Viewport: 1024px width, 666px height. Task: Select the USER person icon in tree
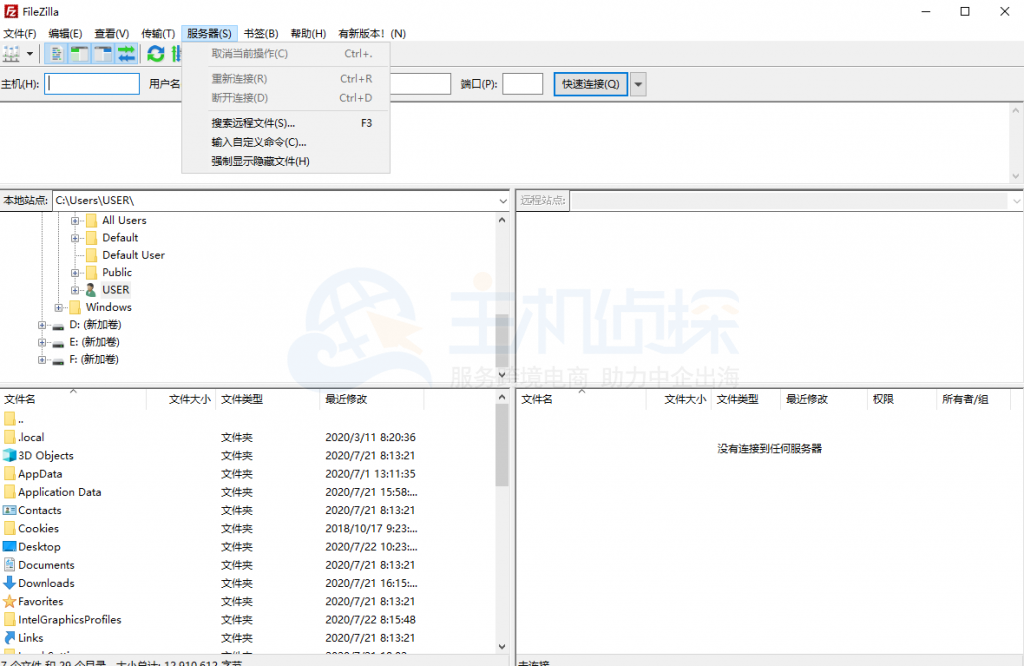point(91,290)
